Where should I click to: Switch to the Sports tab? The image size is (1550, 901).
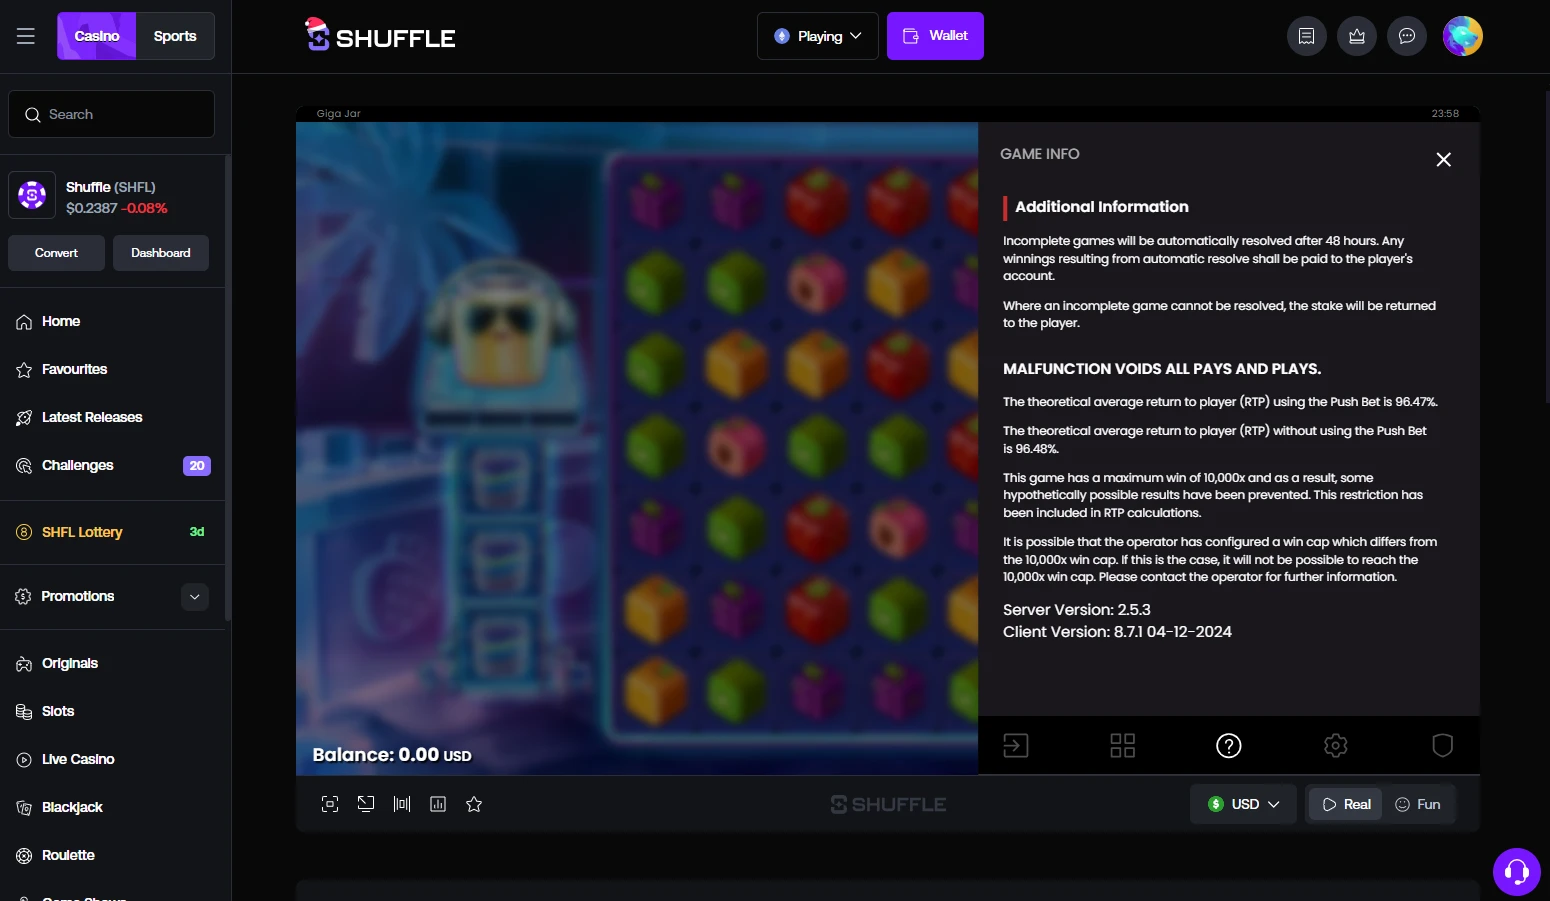175,36
